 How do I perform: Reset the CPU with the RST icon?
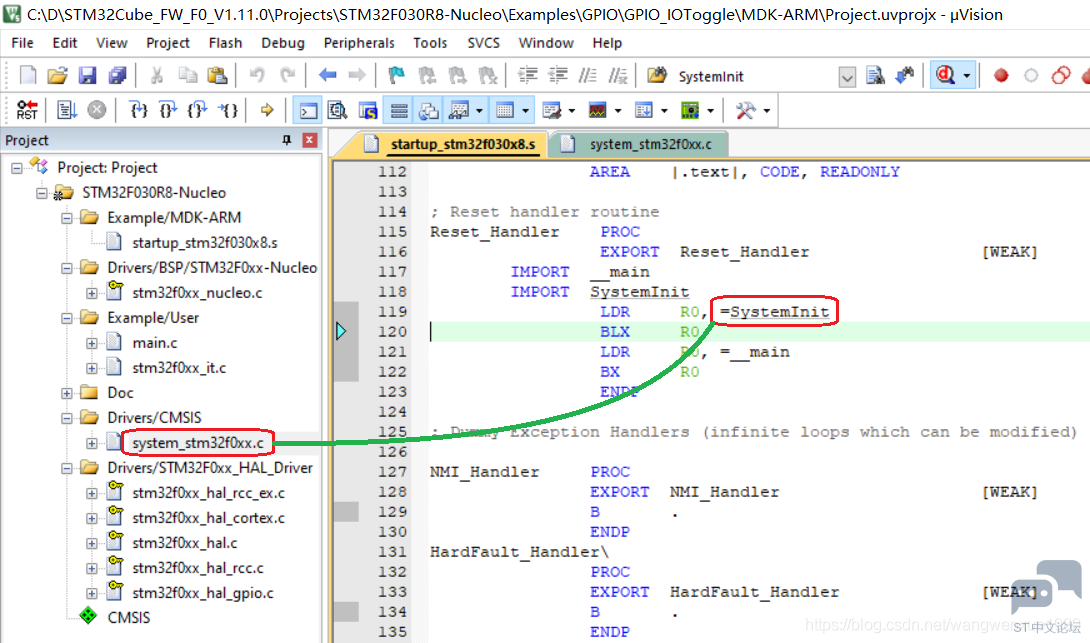pyautogui.click(x=27, y=110)
